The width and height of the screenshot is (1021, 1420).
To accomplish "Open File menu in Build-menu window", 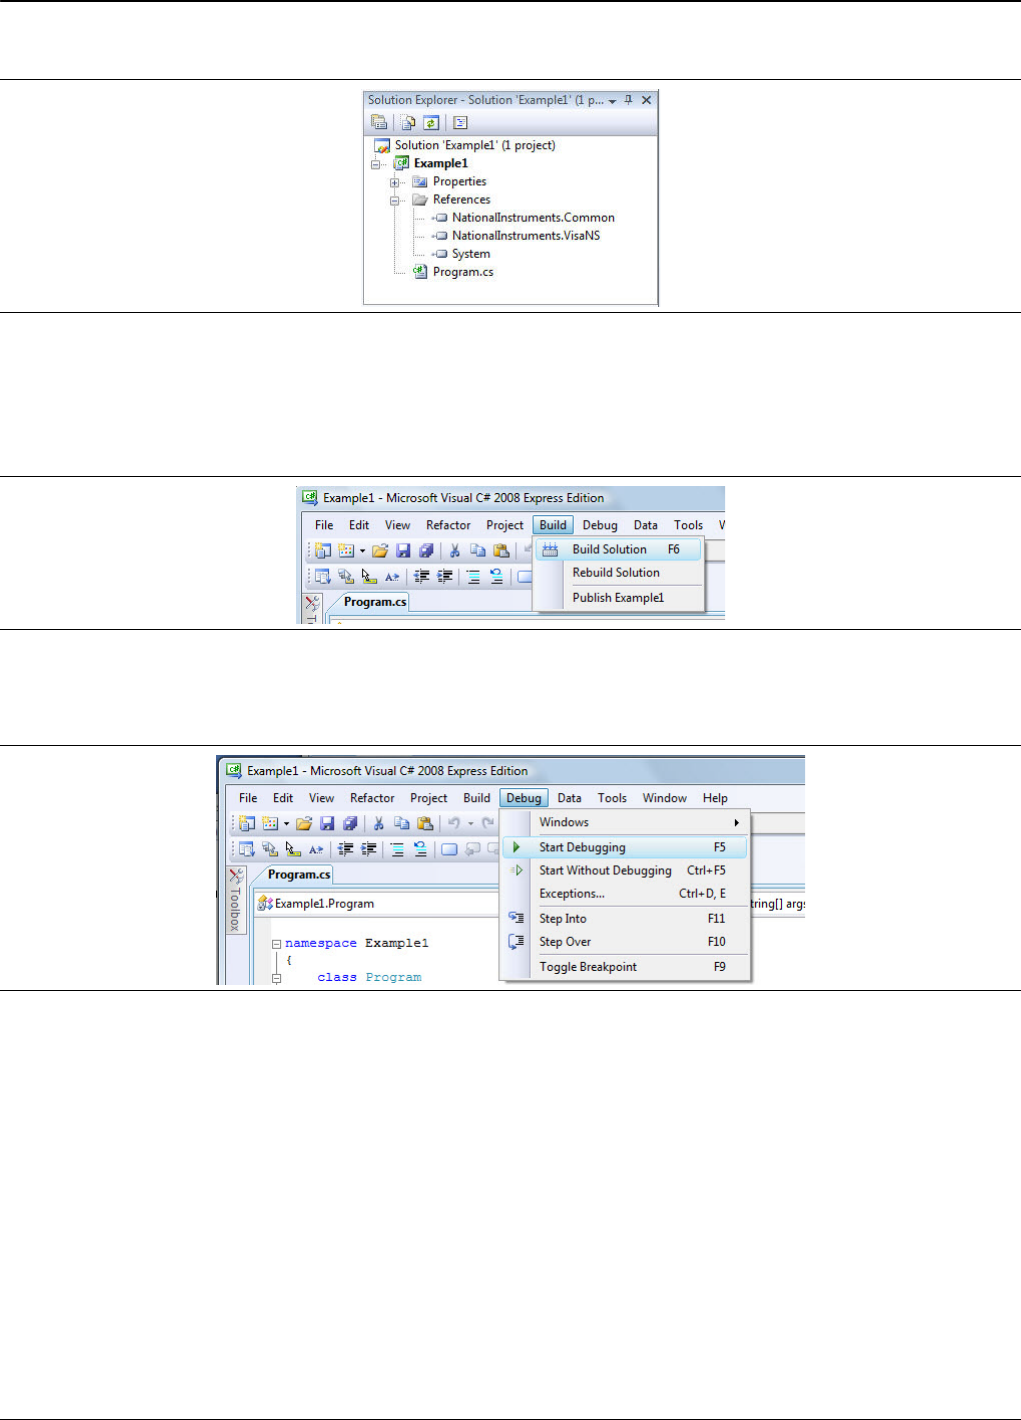I will point(324,525).
